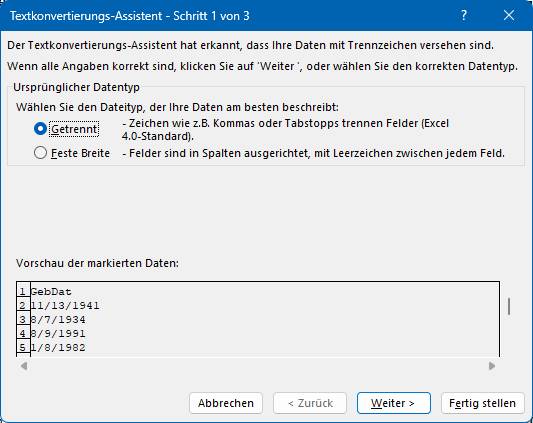Image resolution: width=533 pixels, height=423 pixels.
Task: Click the preview's right scroll arrow
Action: coord(492,366)
